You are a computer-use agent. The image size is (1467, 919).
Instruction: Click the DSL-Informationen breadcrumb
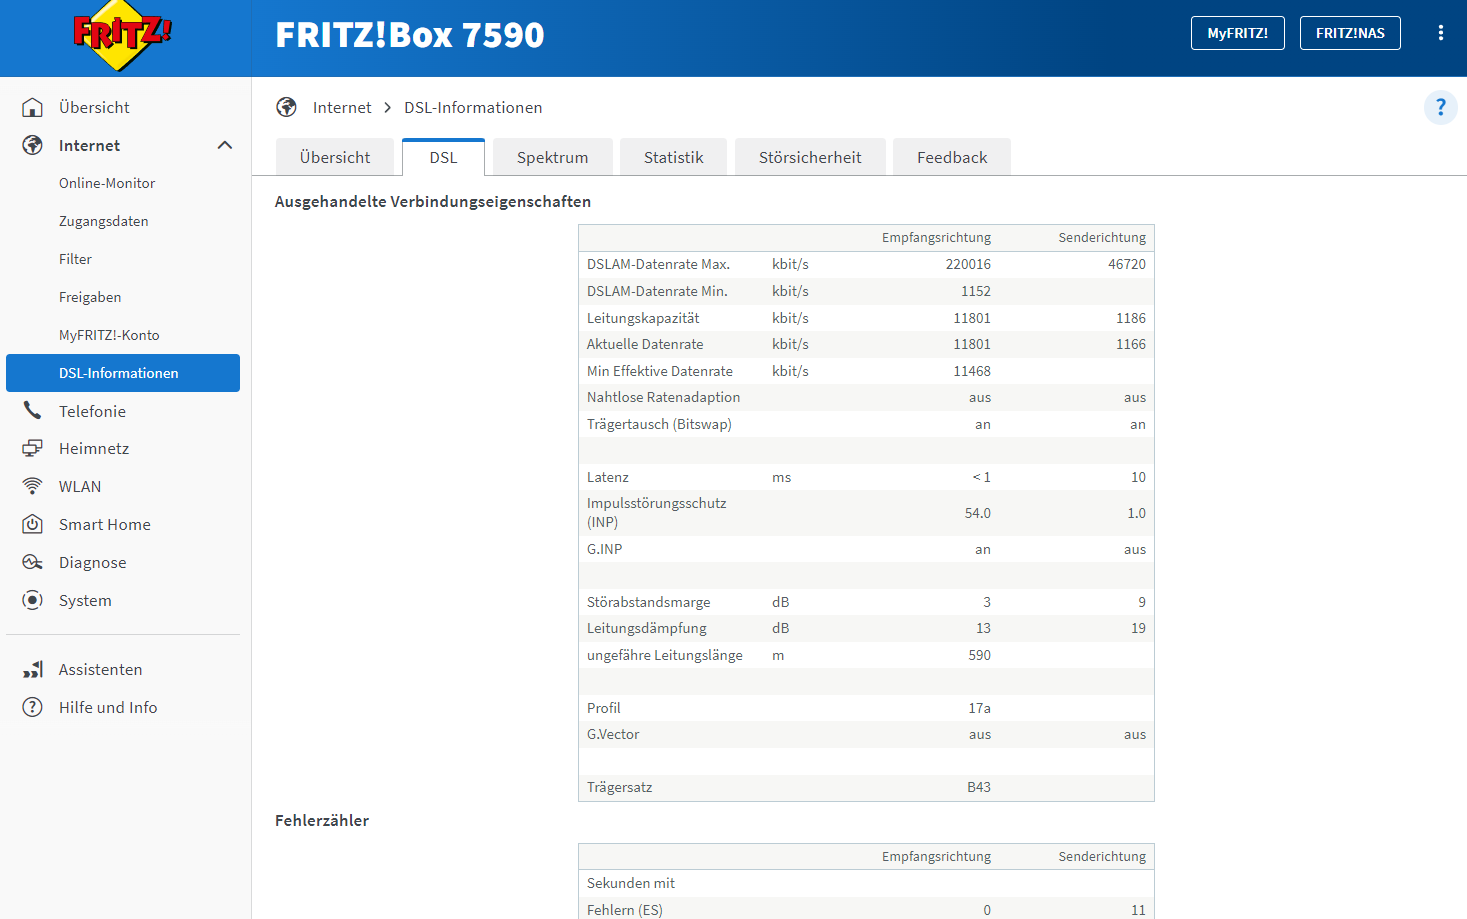473,107
